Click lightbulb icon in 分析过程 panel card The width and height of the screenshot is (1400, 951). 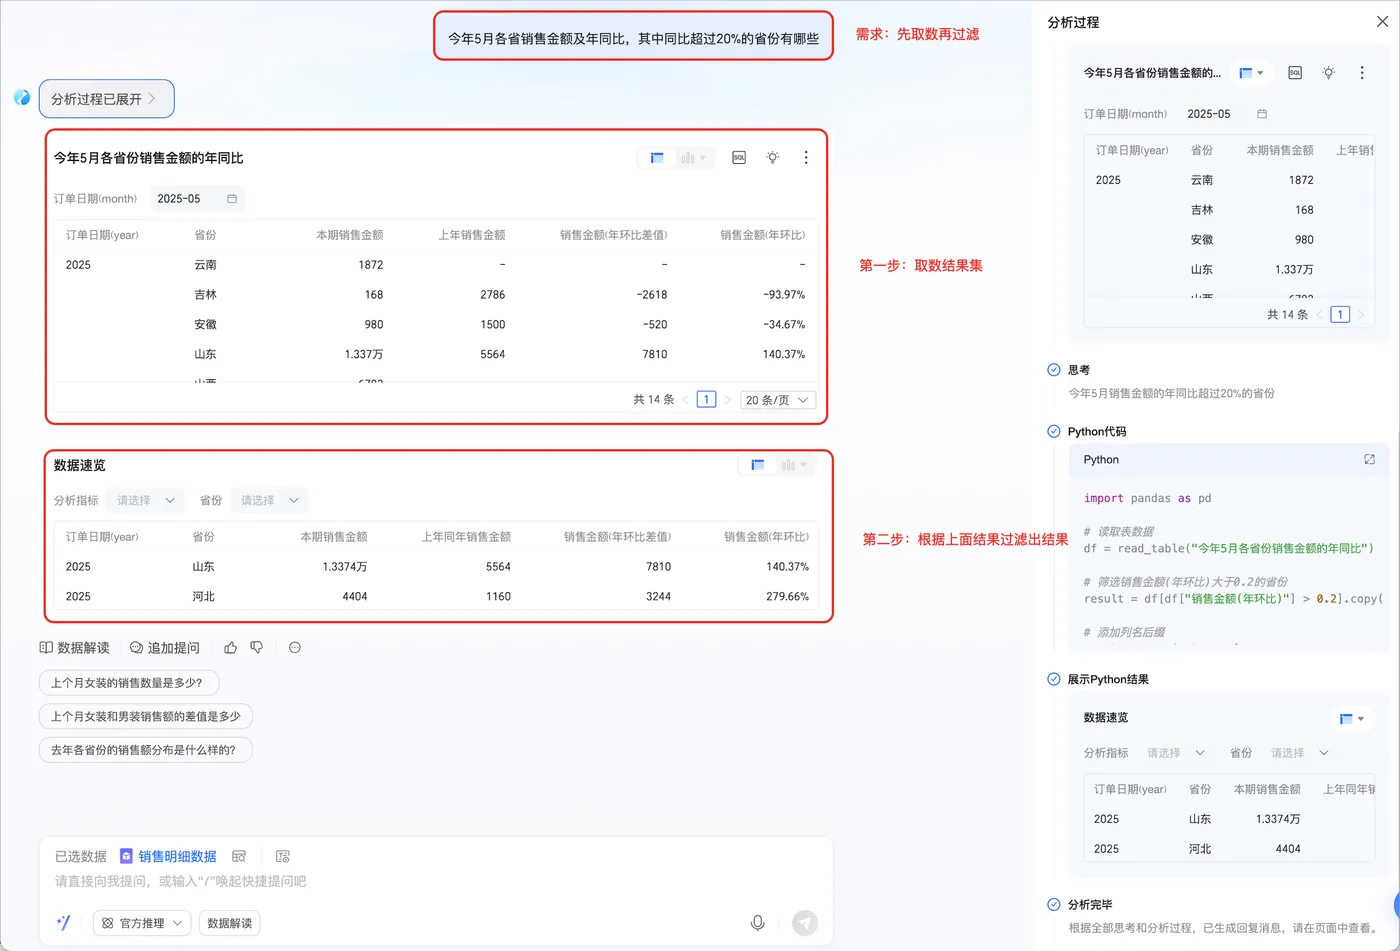click(1328, 73)
